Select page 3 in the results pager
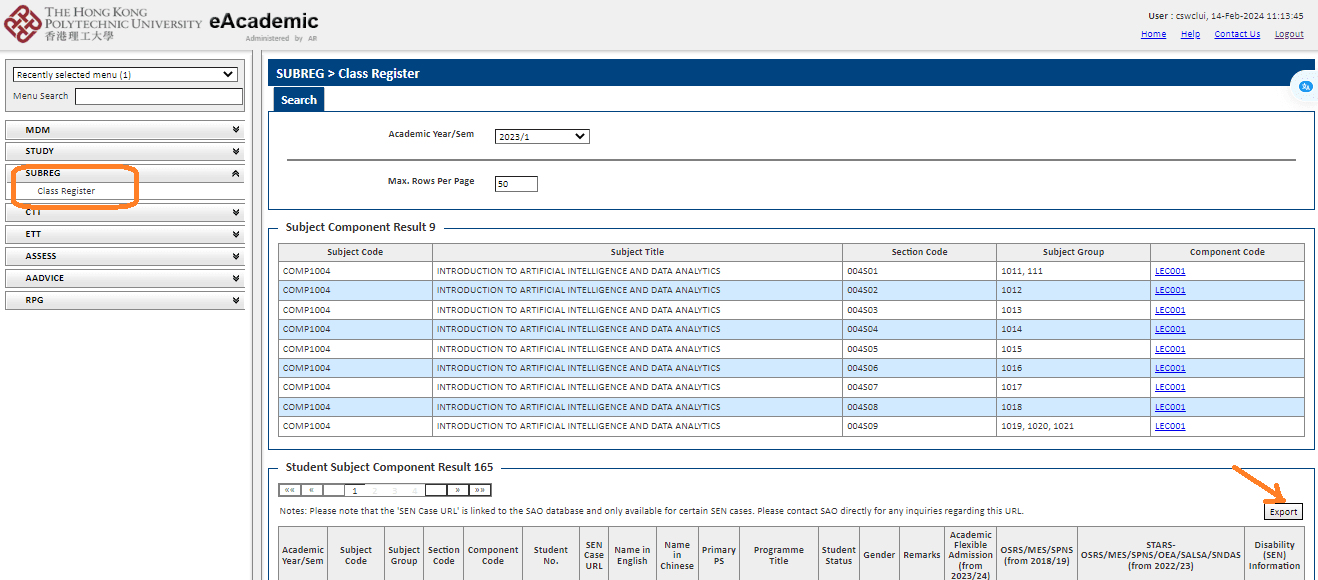This screenshot has height=580, width=1318. tap(395, 491)
